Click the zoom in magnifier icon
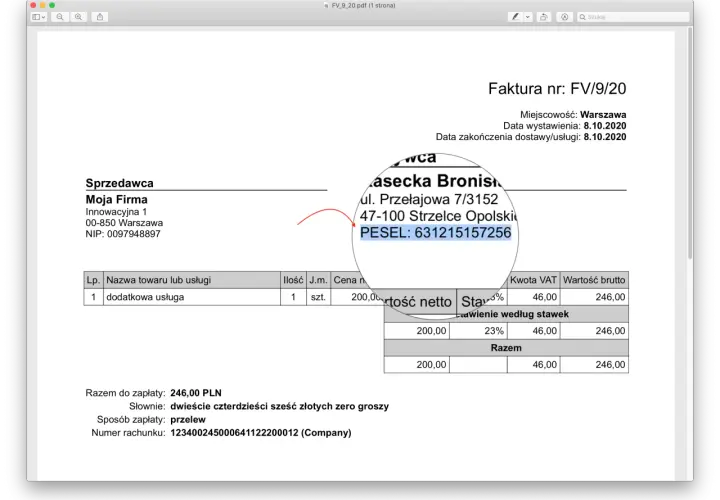Viewport: 720px width, 500px height. pos(79,17)
